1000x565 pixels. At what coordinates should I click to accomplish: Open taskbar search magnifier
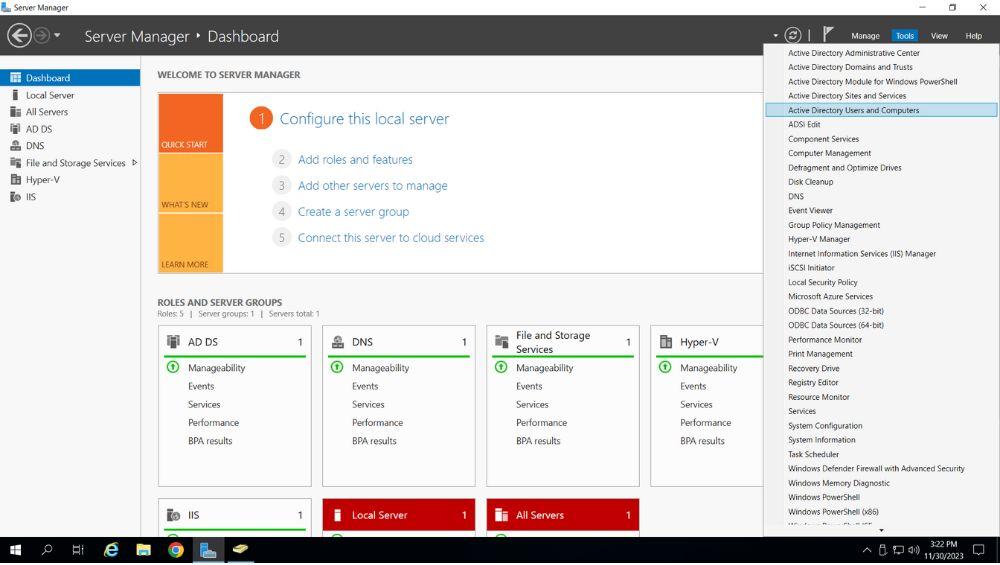click(47, 550)
